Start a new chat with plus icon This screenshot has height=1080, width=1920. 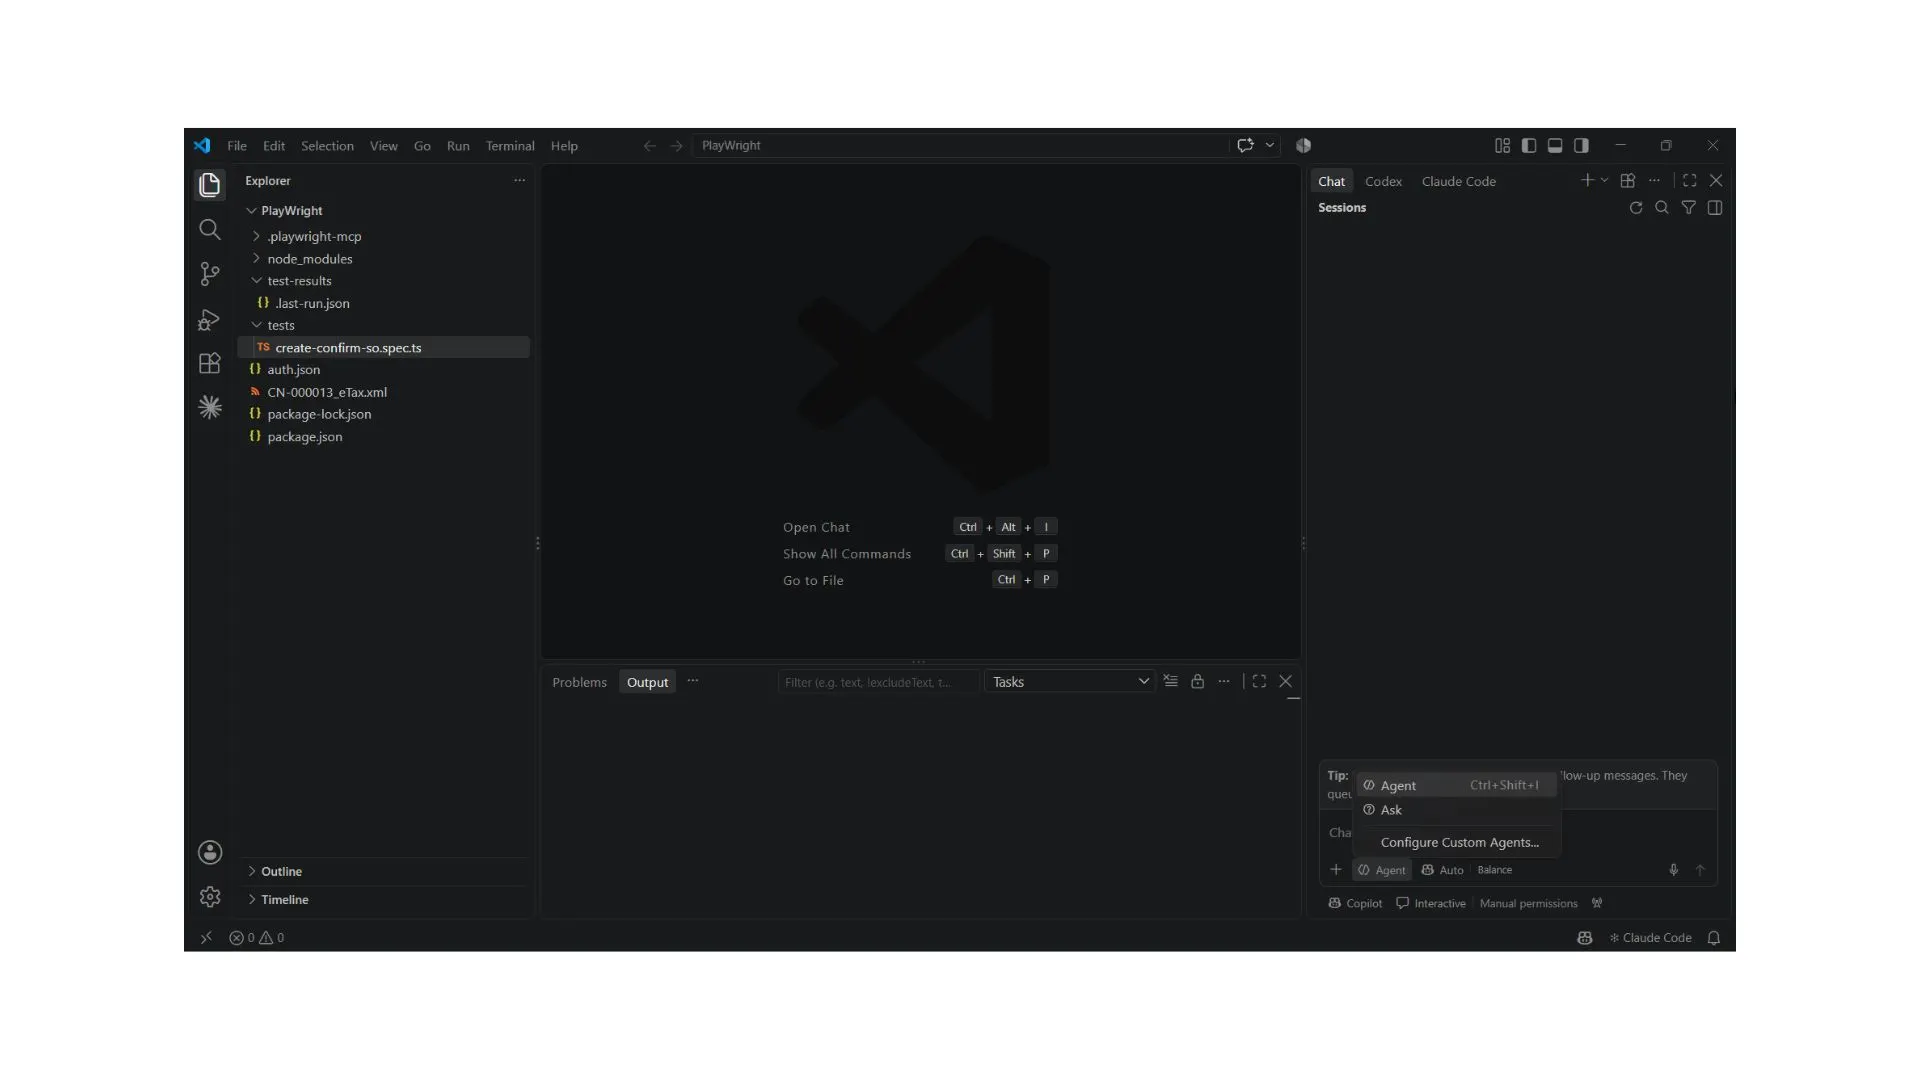(1586, 181)
